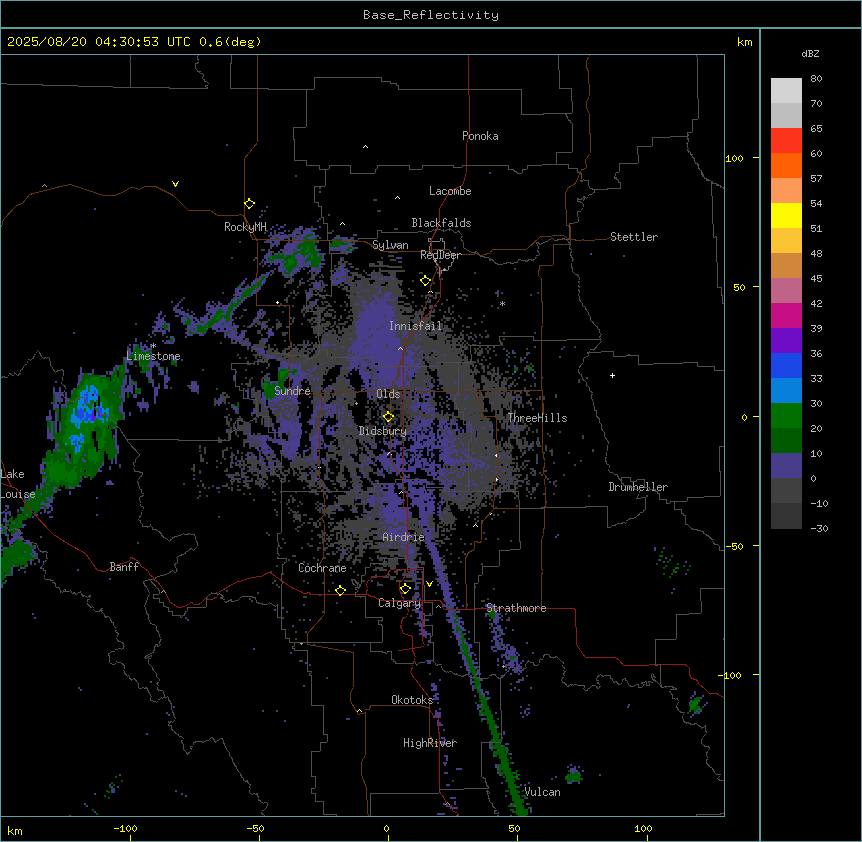Click the HighRiver label
The height and width of the screenshot is (842, 862).
(x=430, y=743)
